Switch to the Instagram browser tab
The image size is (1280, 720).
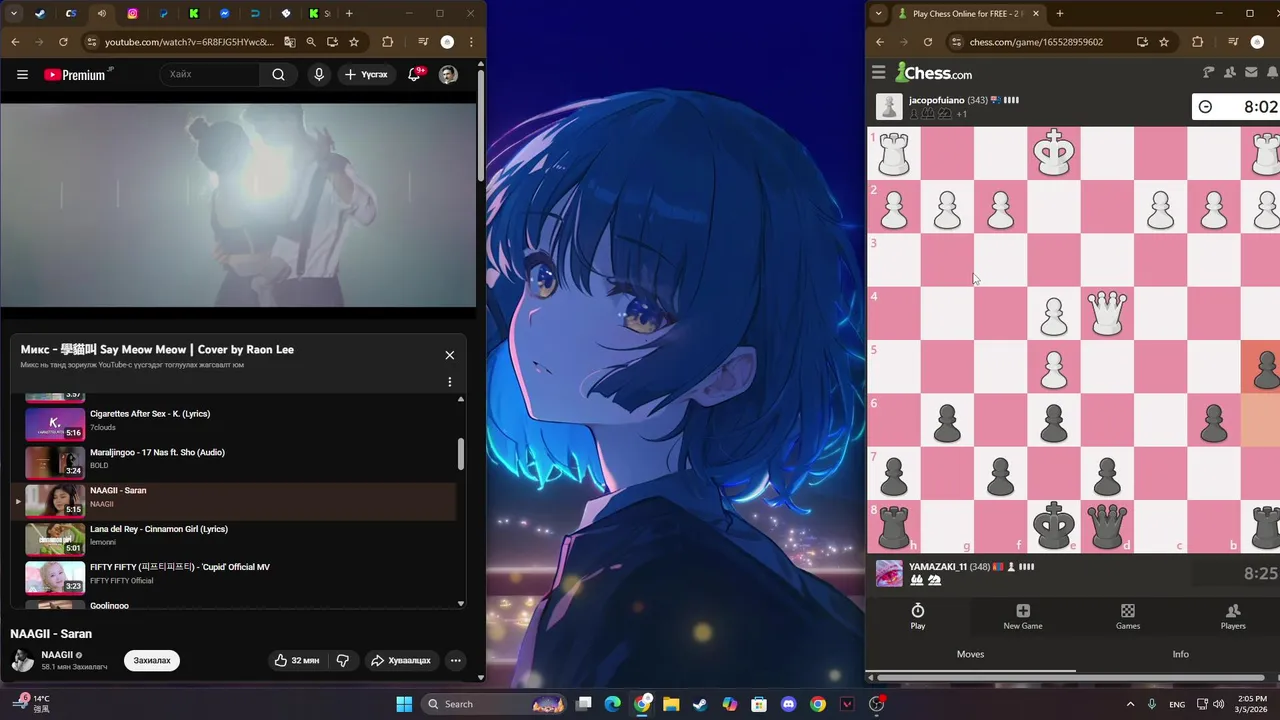[132, 14]
